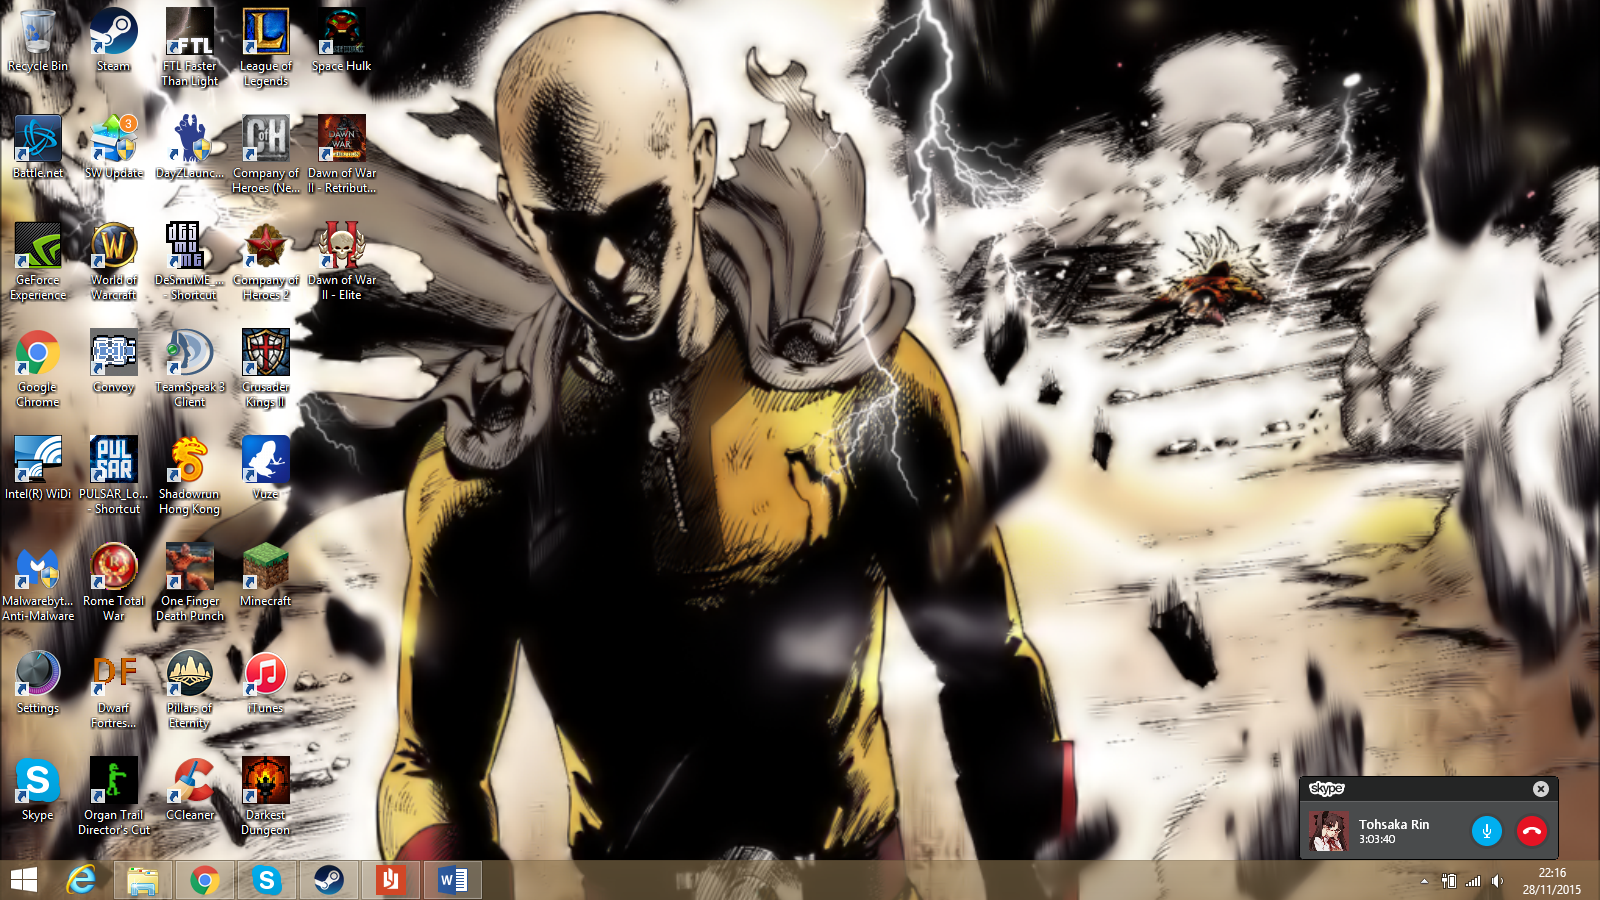Open the Windows Start button
The width and height of the screenshot is (1600, 900).
click(x=24, y=880)
